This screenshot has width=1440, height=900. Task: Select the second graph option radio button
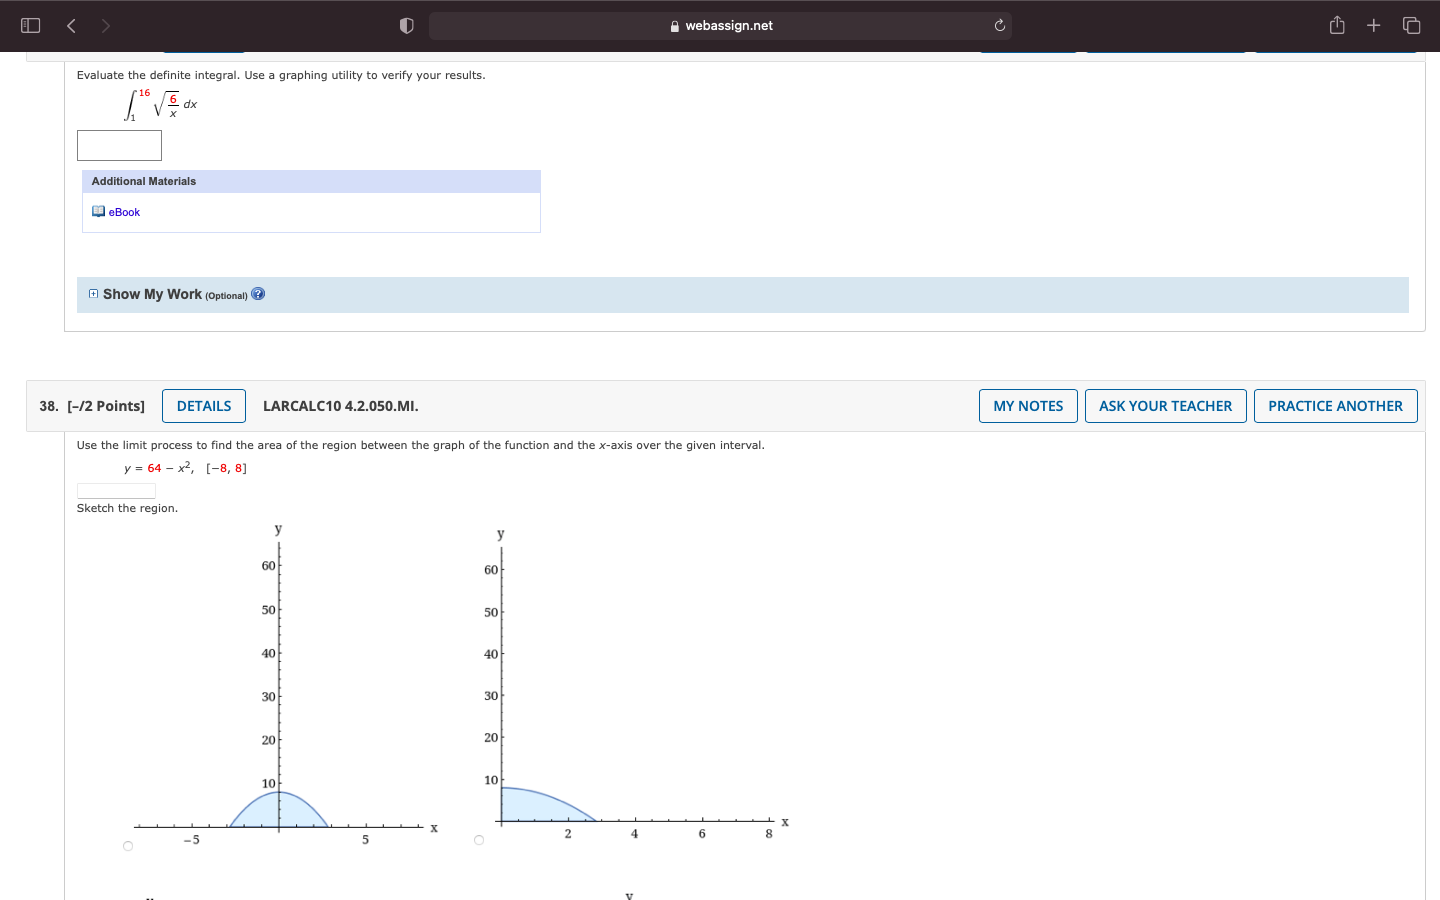(x=479, y=840)
